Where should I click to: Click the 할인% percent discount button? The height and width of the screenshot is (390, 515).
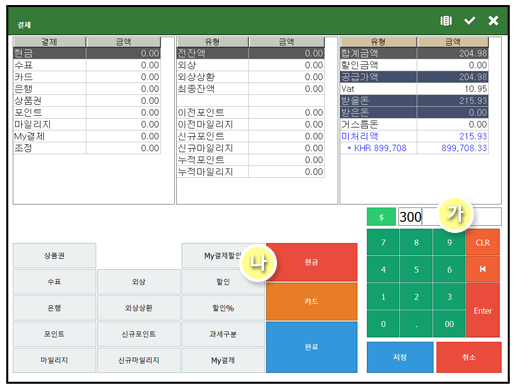[x=223, y=308]
